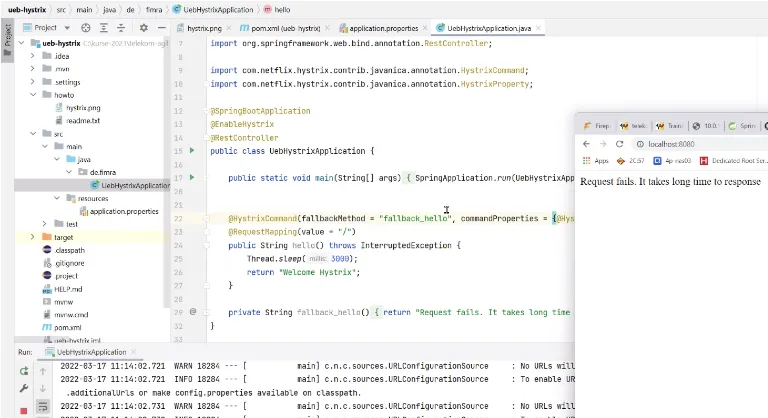Select readme.txt in project tree
This screenshot has width=768, height=418.
(x=83, y=121)
